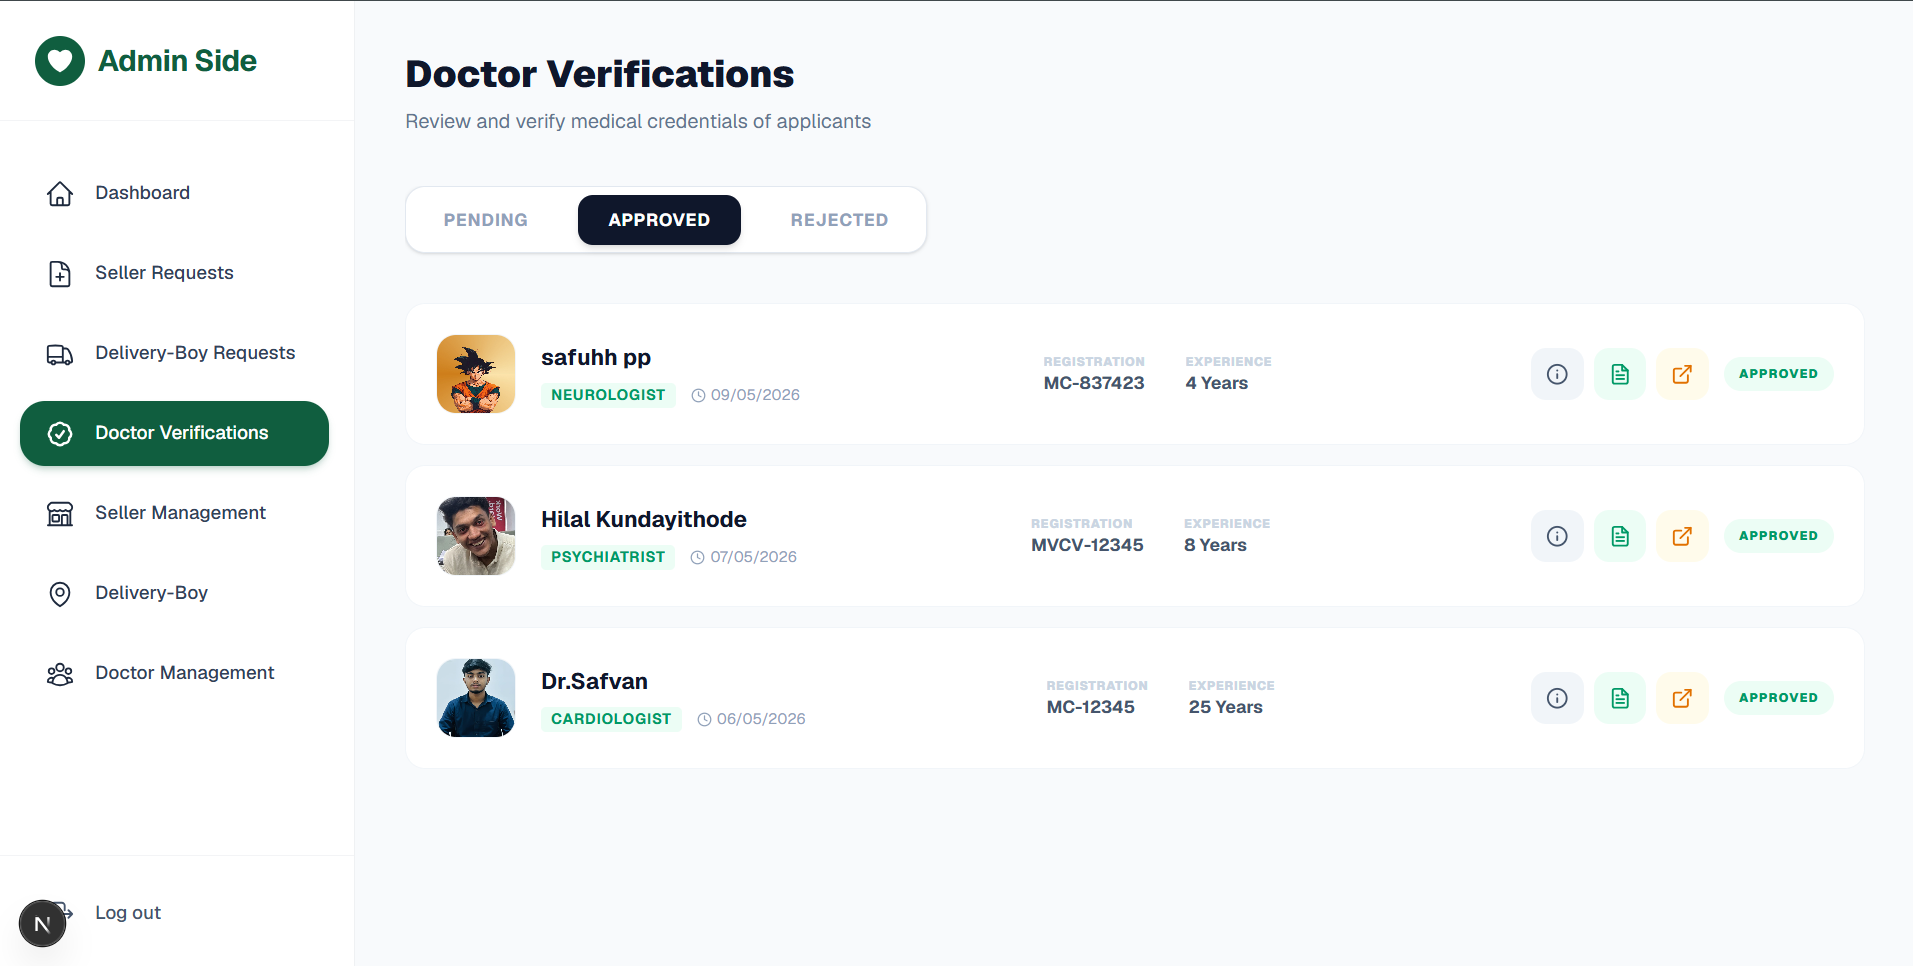Image resolution: width=1913 pixels, height=966 pixels.
Task: Open the document icon for Hilal Kundayithode
Action: pyautogui.click(x=1620, y=536)
